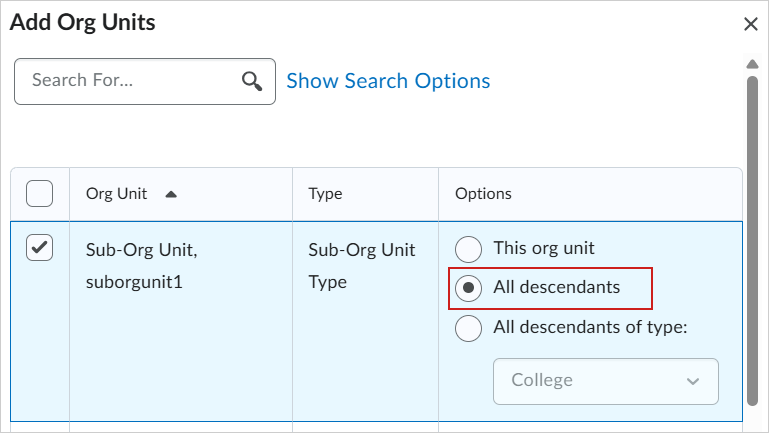The width and height of the screenshot is (769, 433).
Task: Click the Options column header
Action: [x=483, y=194]
